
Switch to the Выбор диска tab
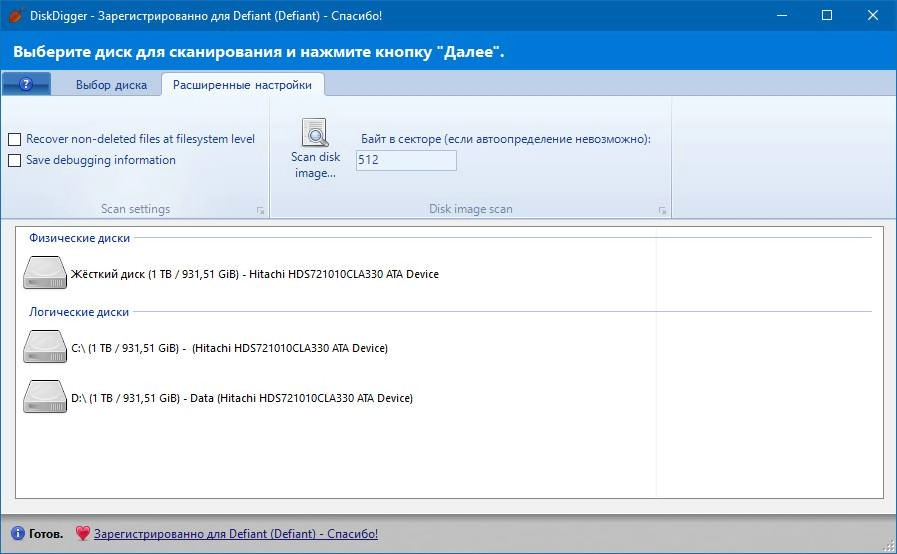(x=112, y=85)
